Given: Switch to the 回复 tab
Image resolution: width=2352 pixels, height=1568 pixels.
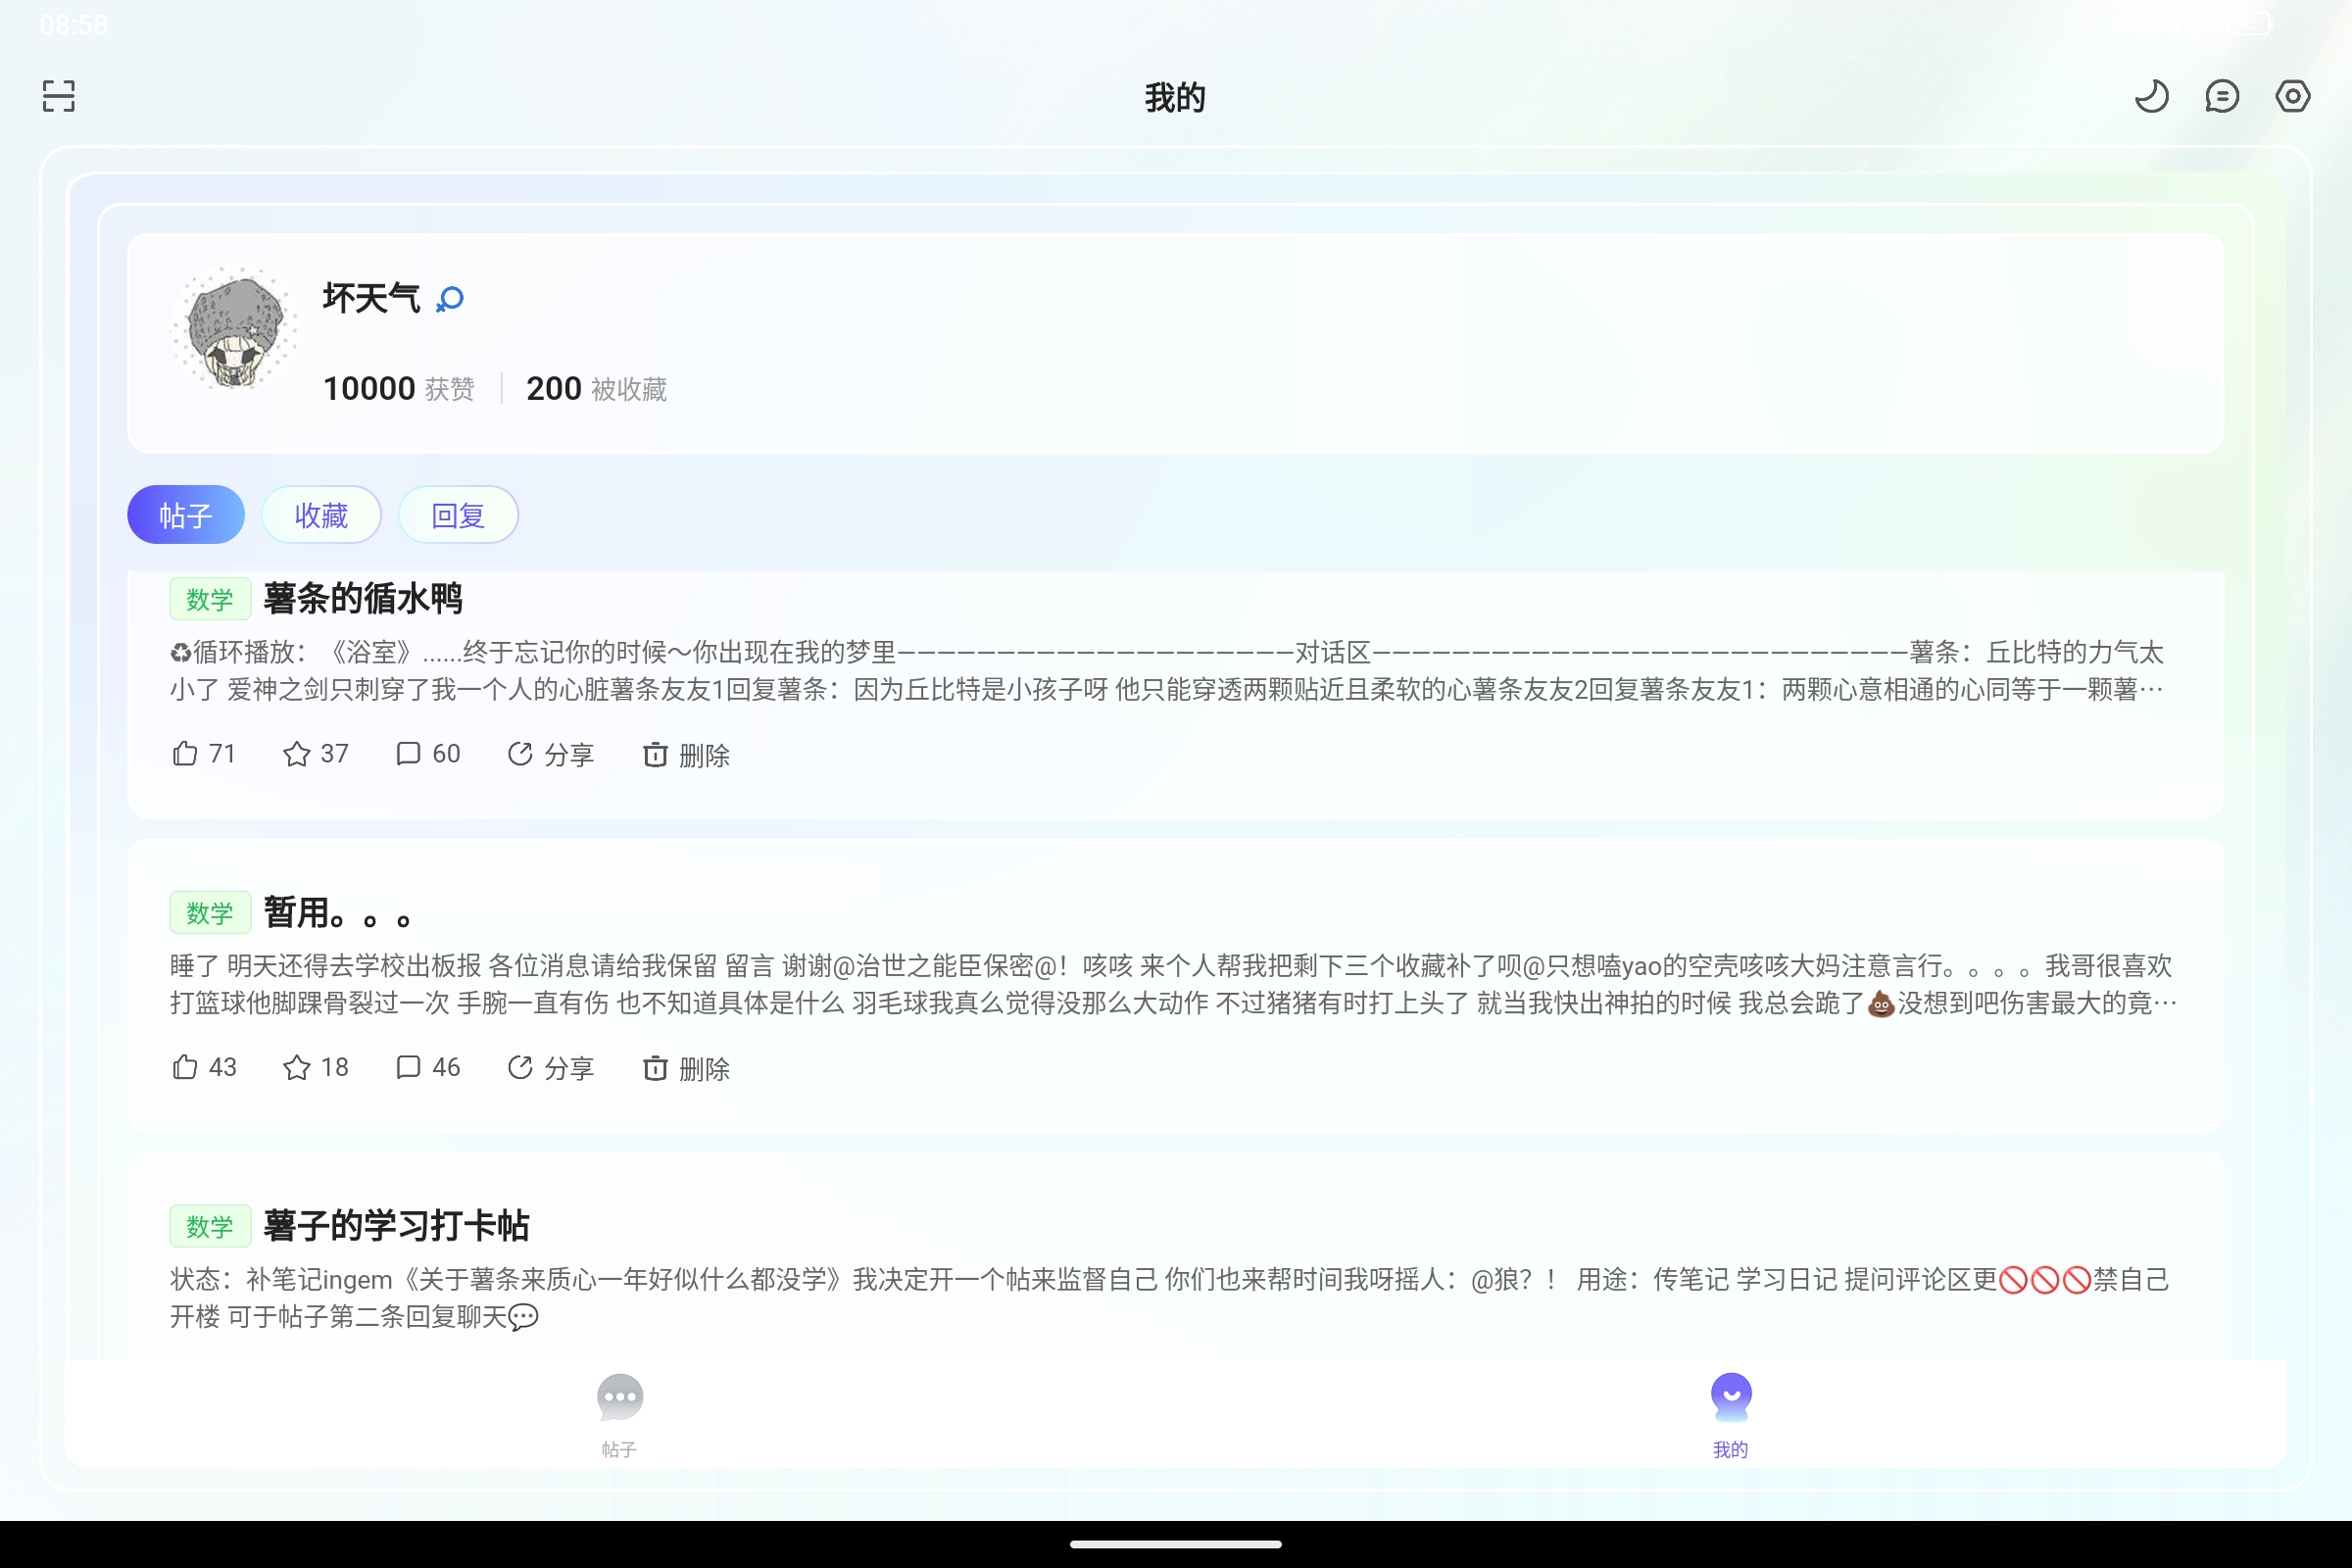Looking at the screenshot, I should coord(458,515).
